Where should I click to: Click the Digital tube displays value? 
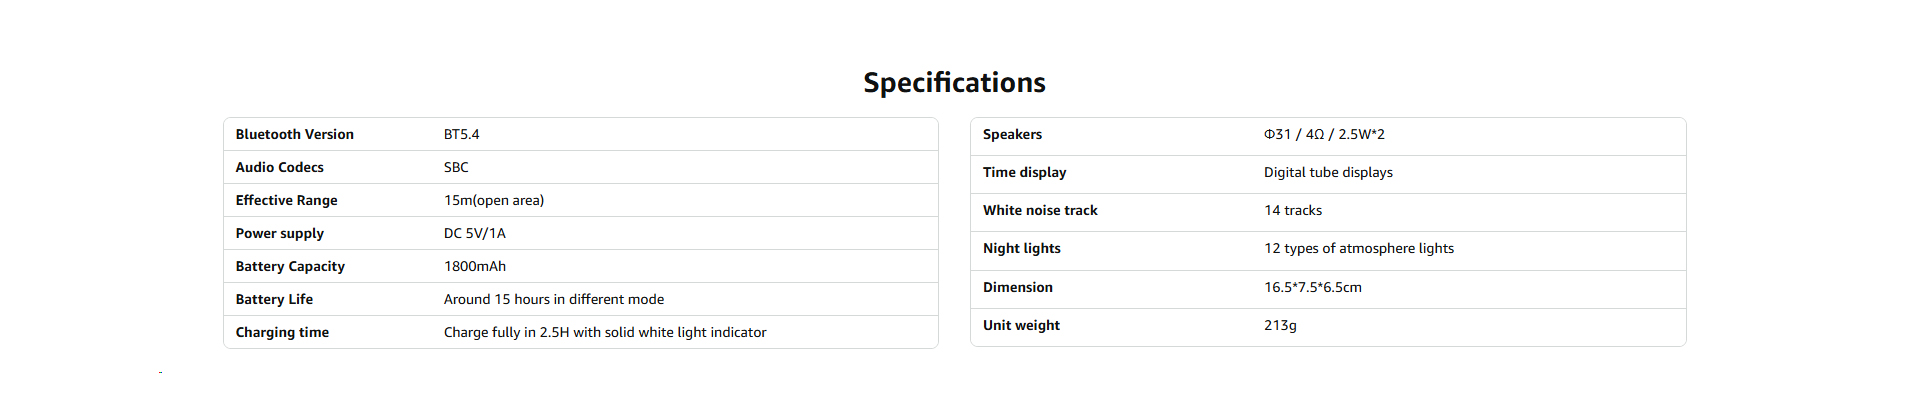click(x=1328, y=172)
